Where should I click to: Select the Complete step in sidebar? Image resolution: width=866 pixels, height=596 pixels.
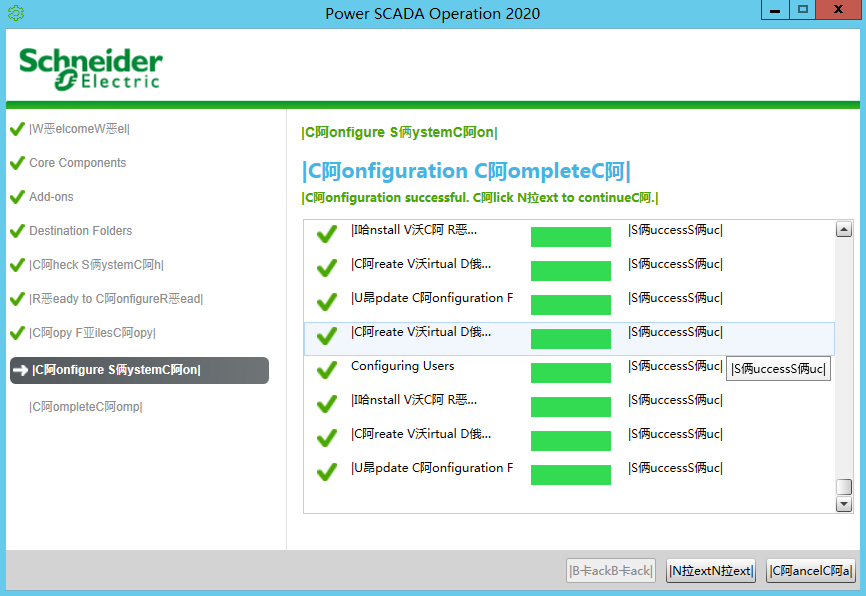point(86,407)
